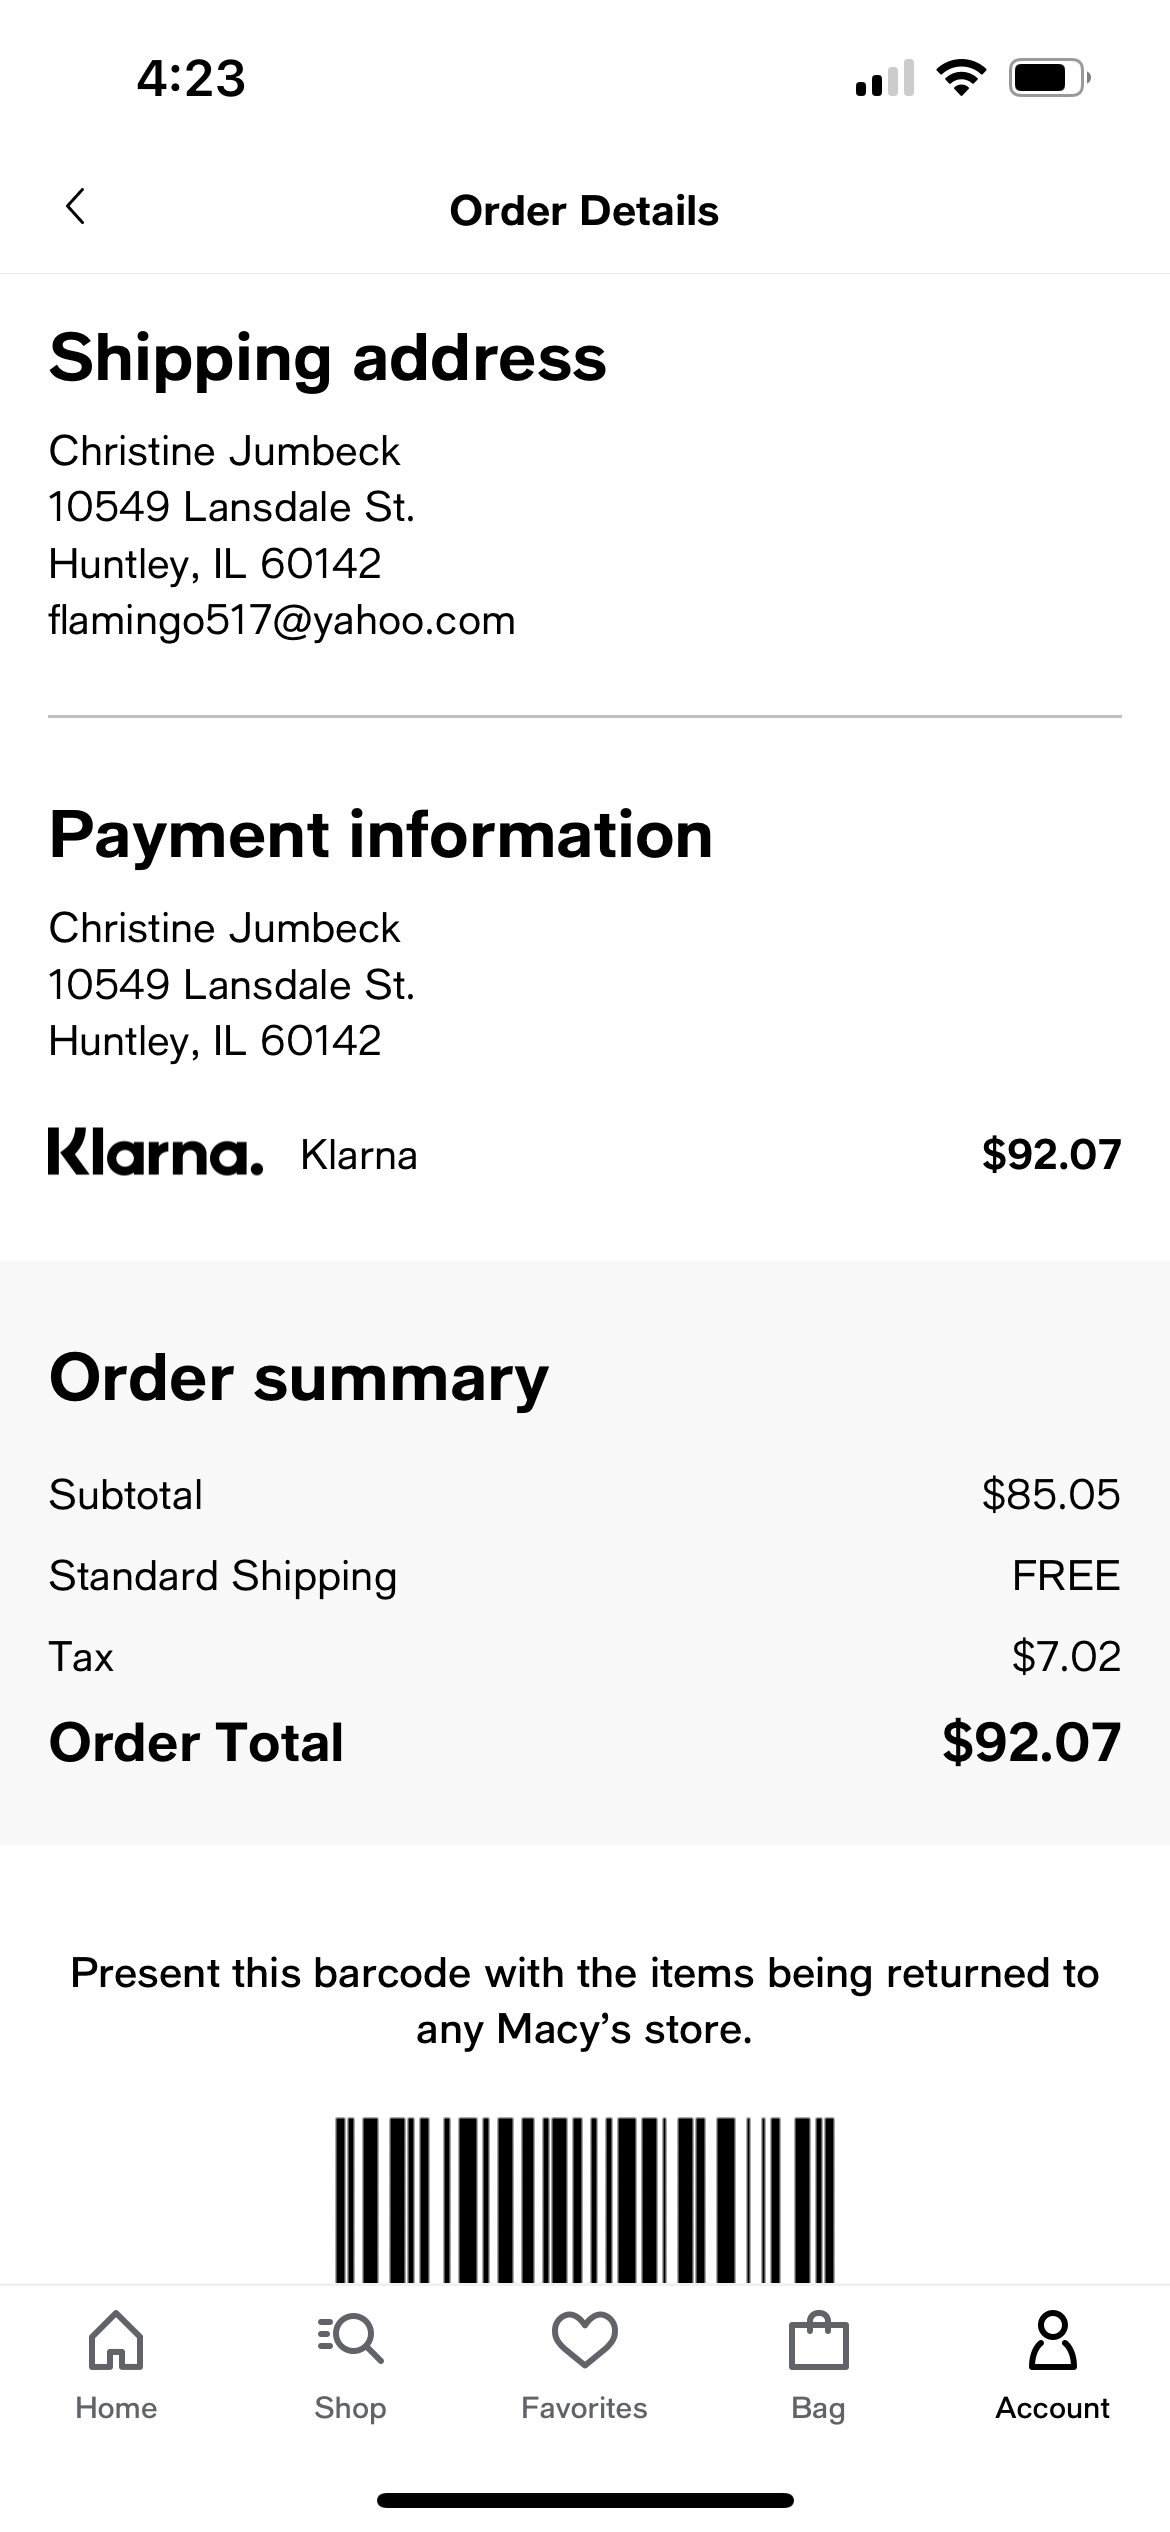The height and width of the screenshot is (2532, 1170).
Task: Tap the Wi-Fi status icon
Action: click(x=961, y=77)
